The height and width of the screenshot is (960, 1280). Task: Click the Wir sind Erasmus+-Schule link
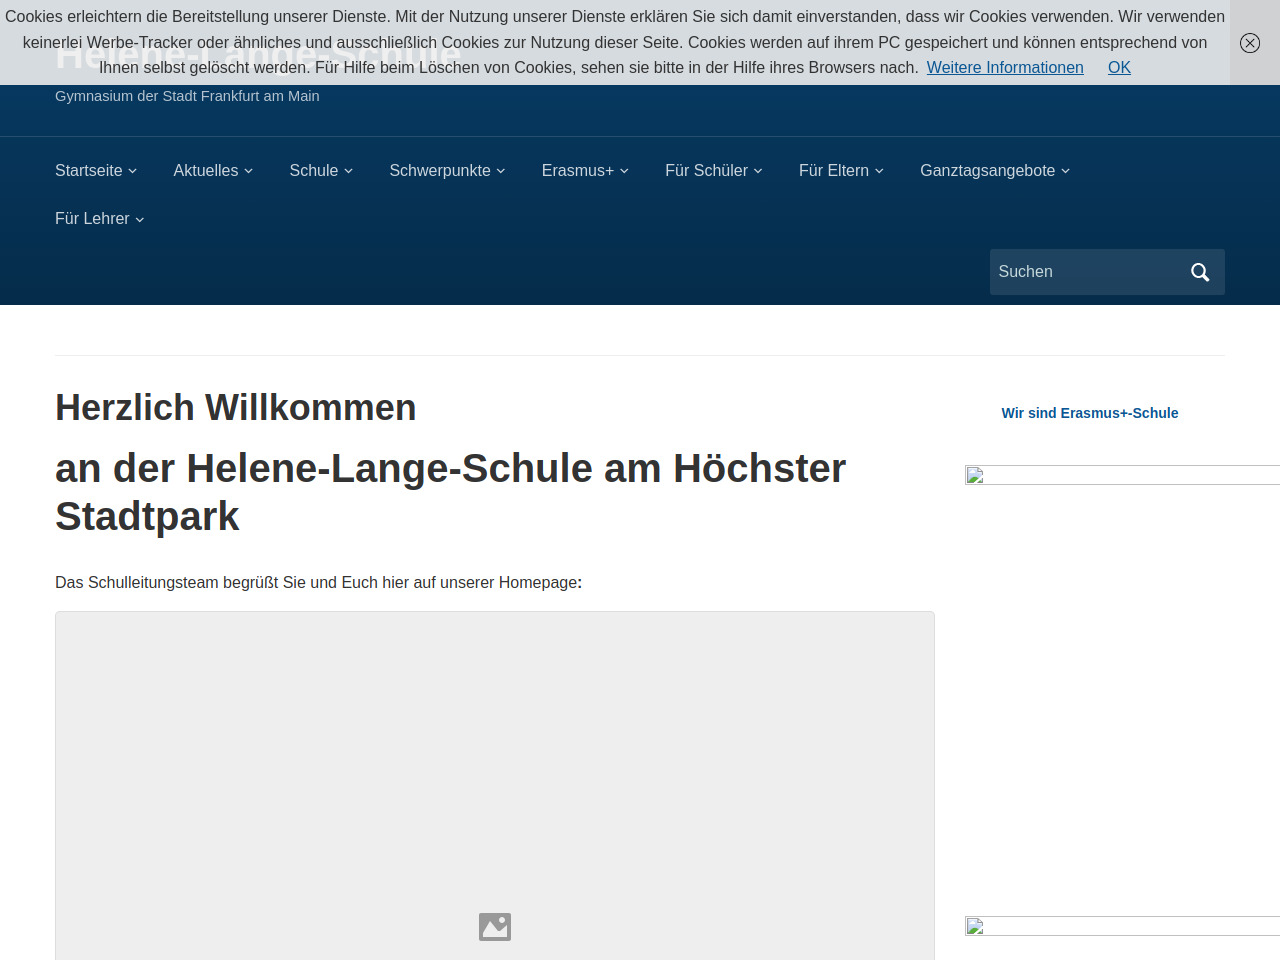(1089, 413)
